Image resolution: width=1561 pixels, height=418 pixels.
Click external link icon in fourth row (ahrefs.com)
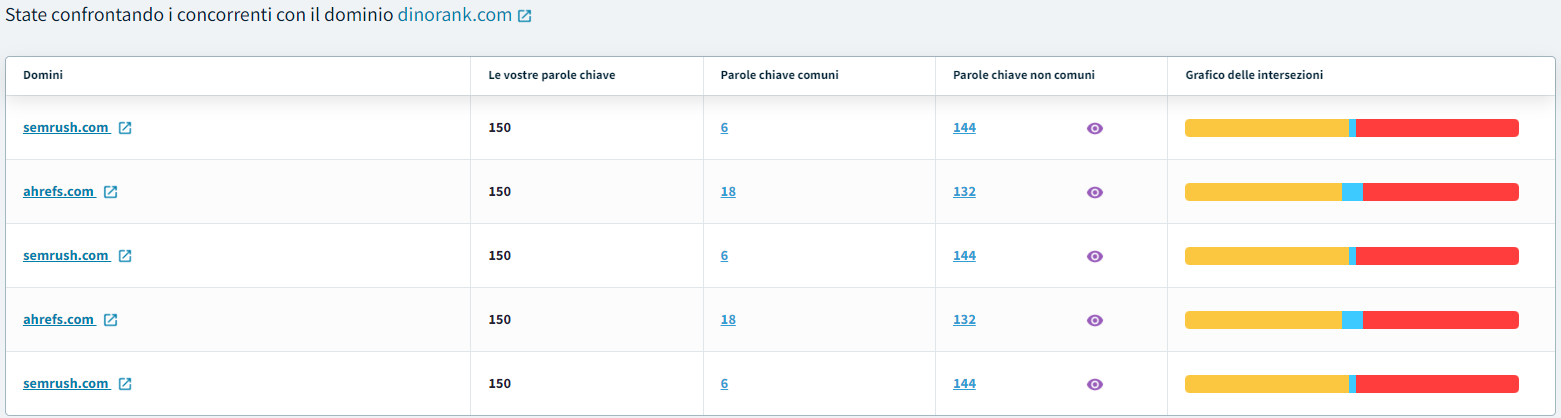point(111,320)
